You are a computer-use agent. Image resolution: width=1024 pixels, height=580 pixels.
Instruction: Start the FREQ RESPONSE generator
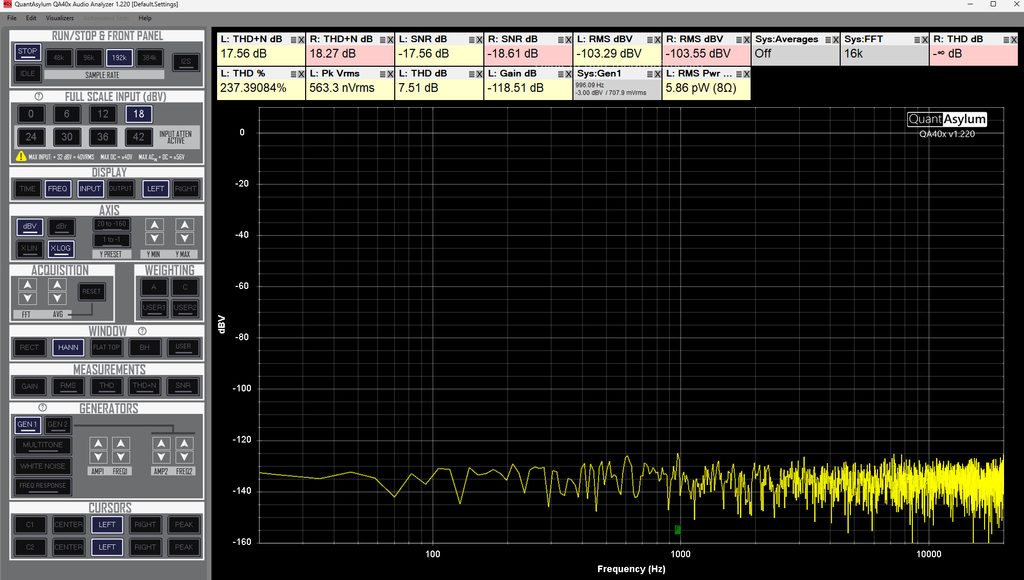click(x=43, y=486)
